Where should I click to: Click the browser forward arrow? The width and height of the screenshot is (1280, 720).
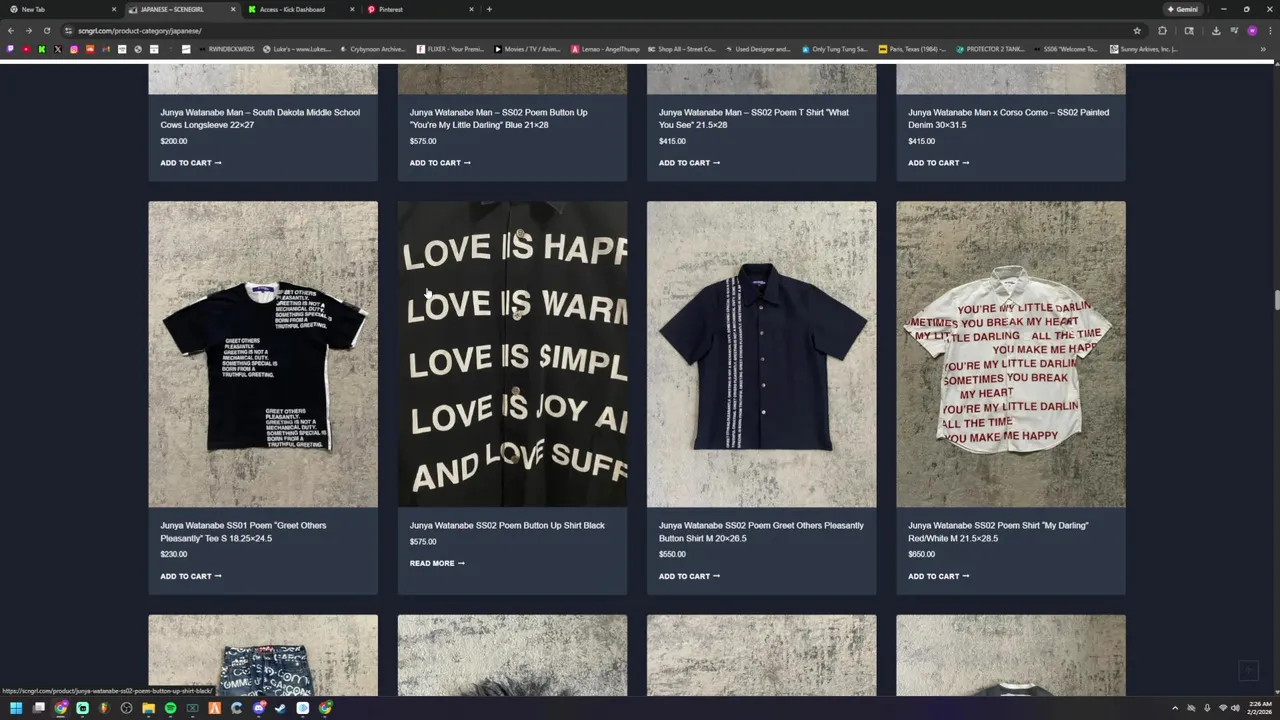[x=29, y=31]
